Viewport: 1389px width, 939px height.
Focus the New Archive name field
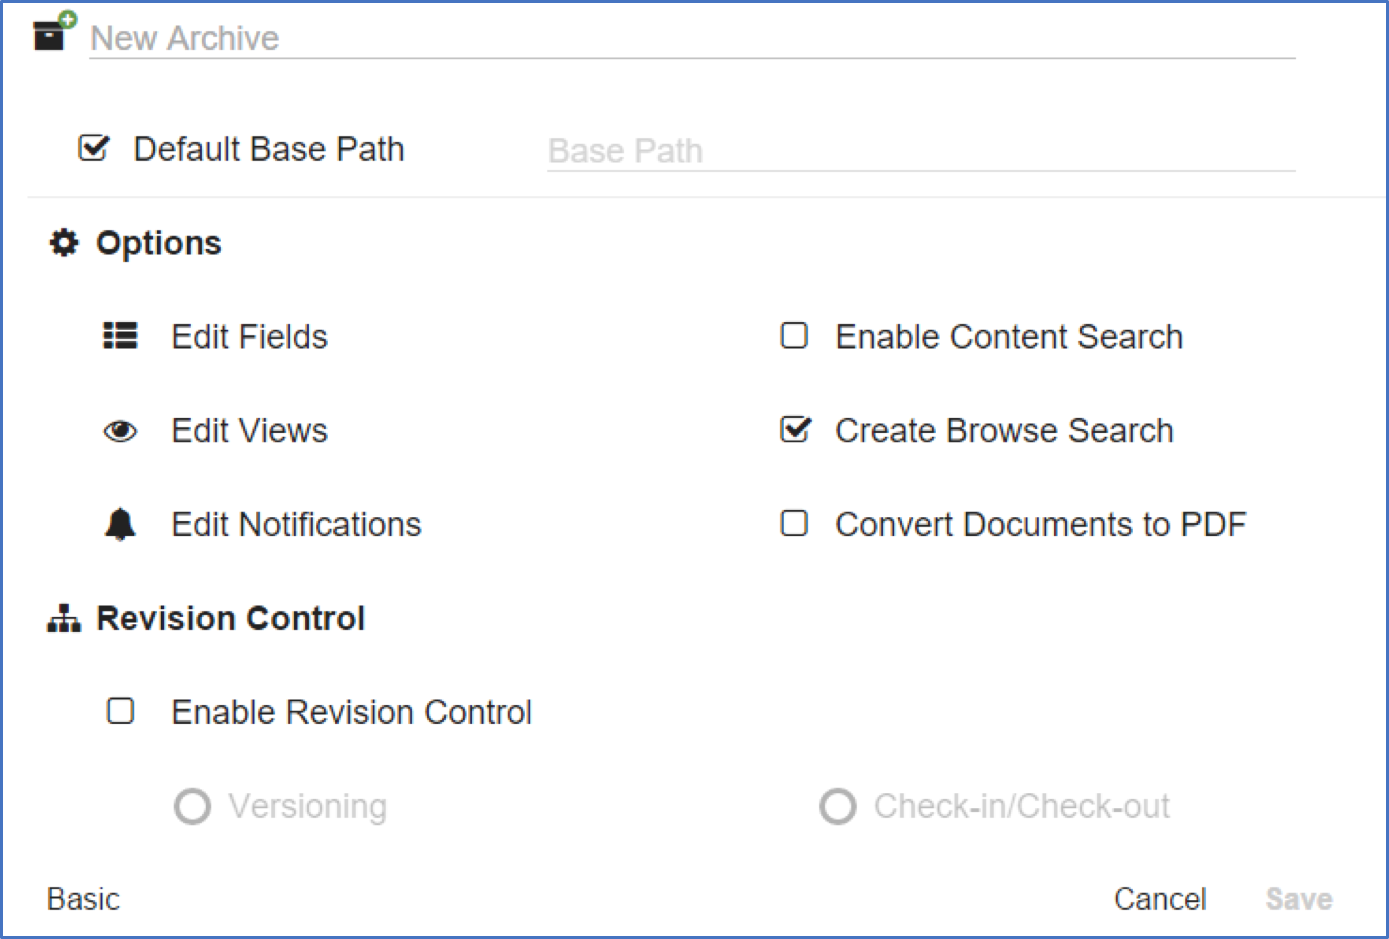690,39
